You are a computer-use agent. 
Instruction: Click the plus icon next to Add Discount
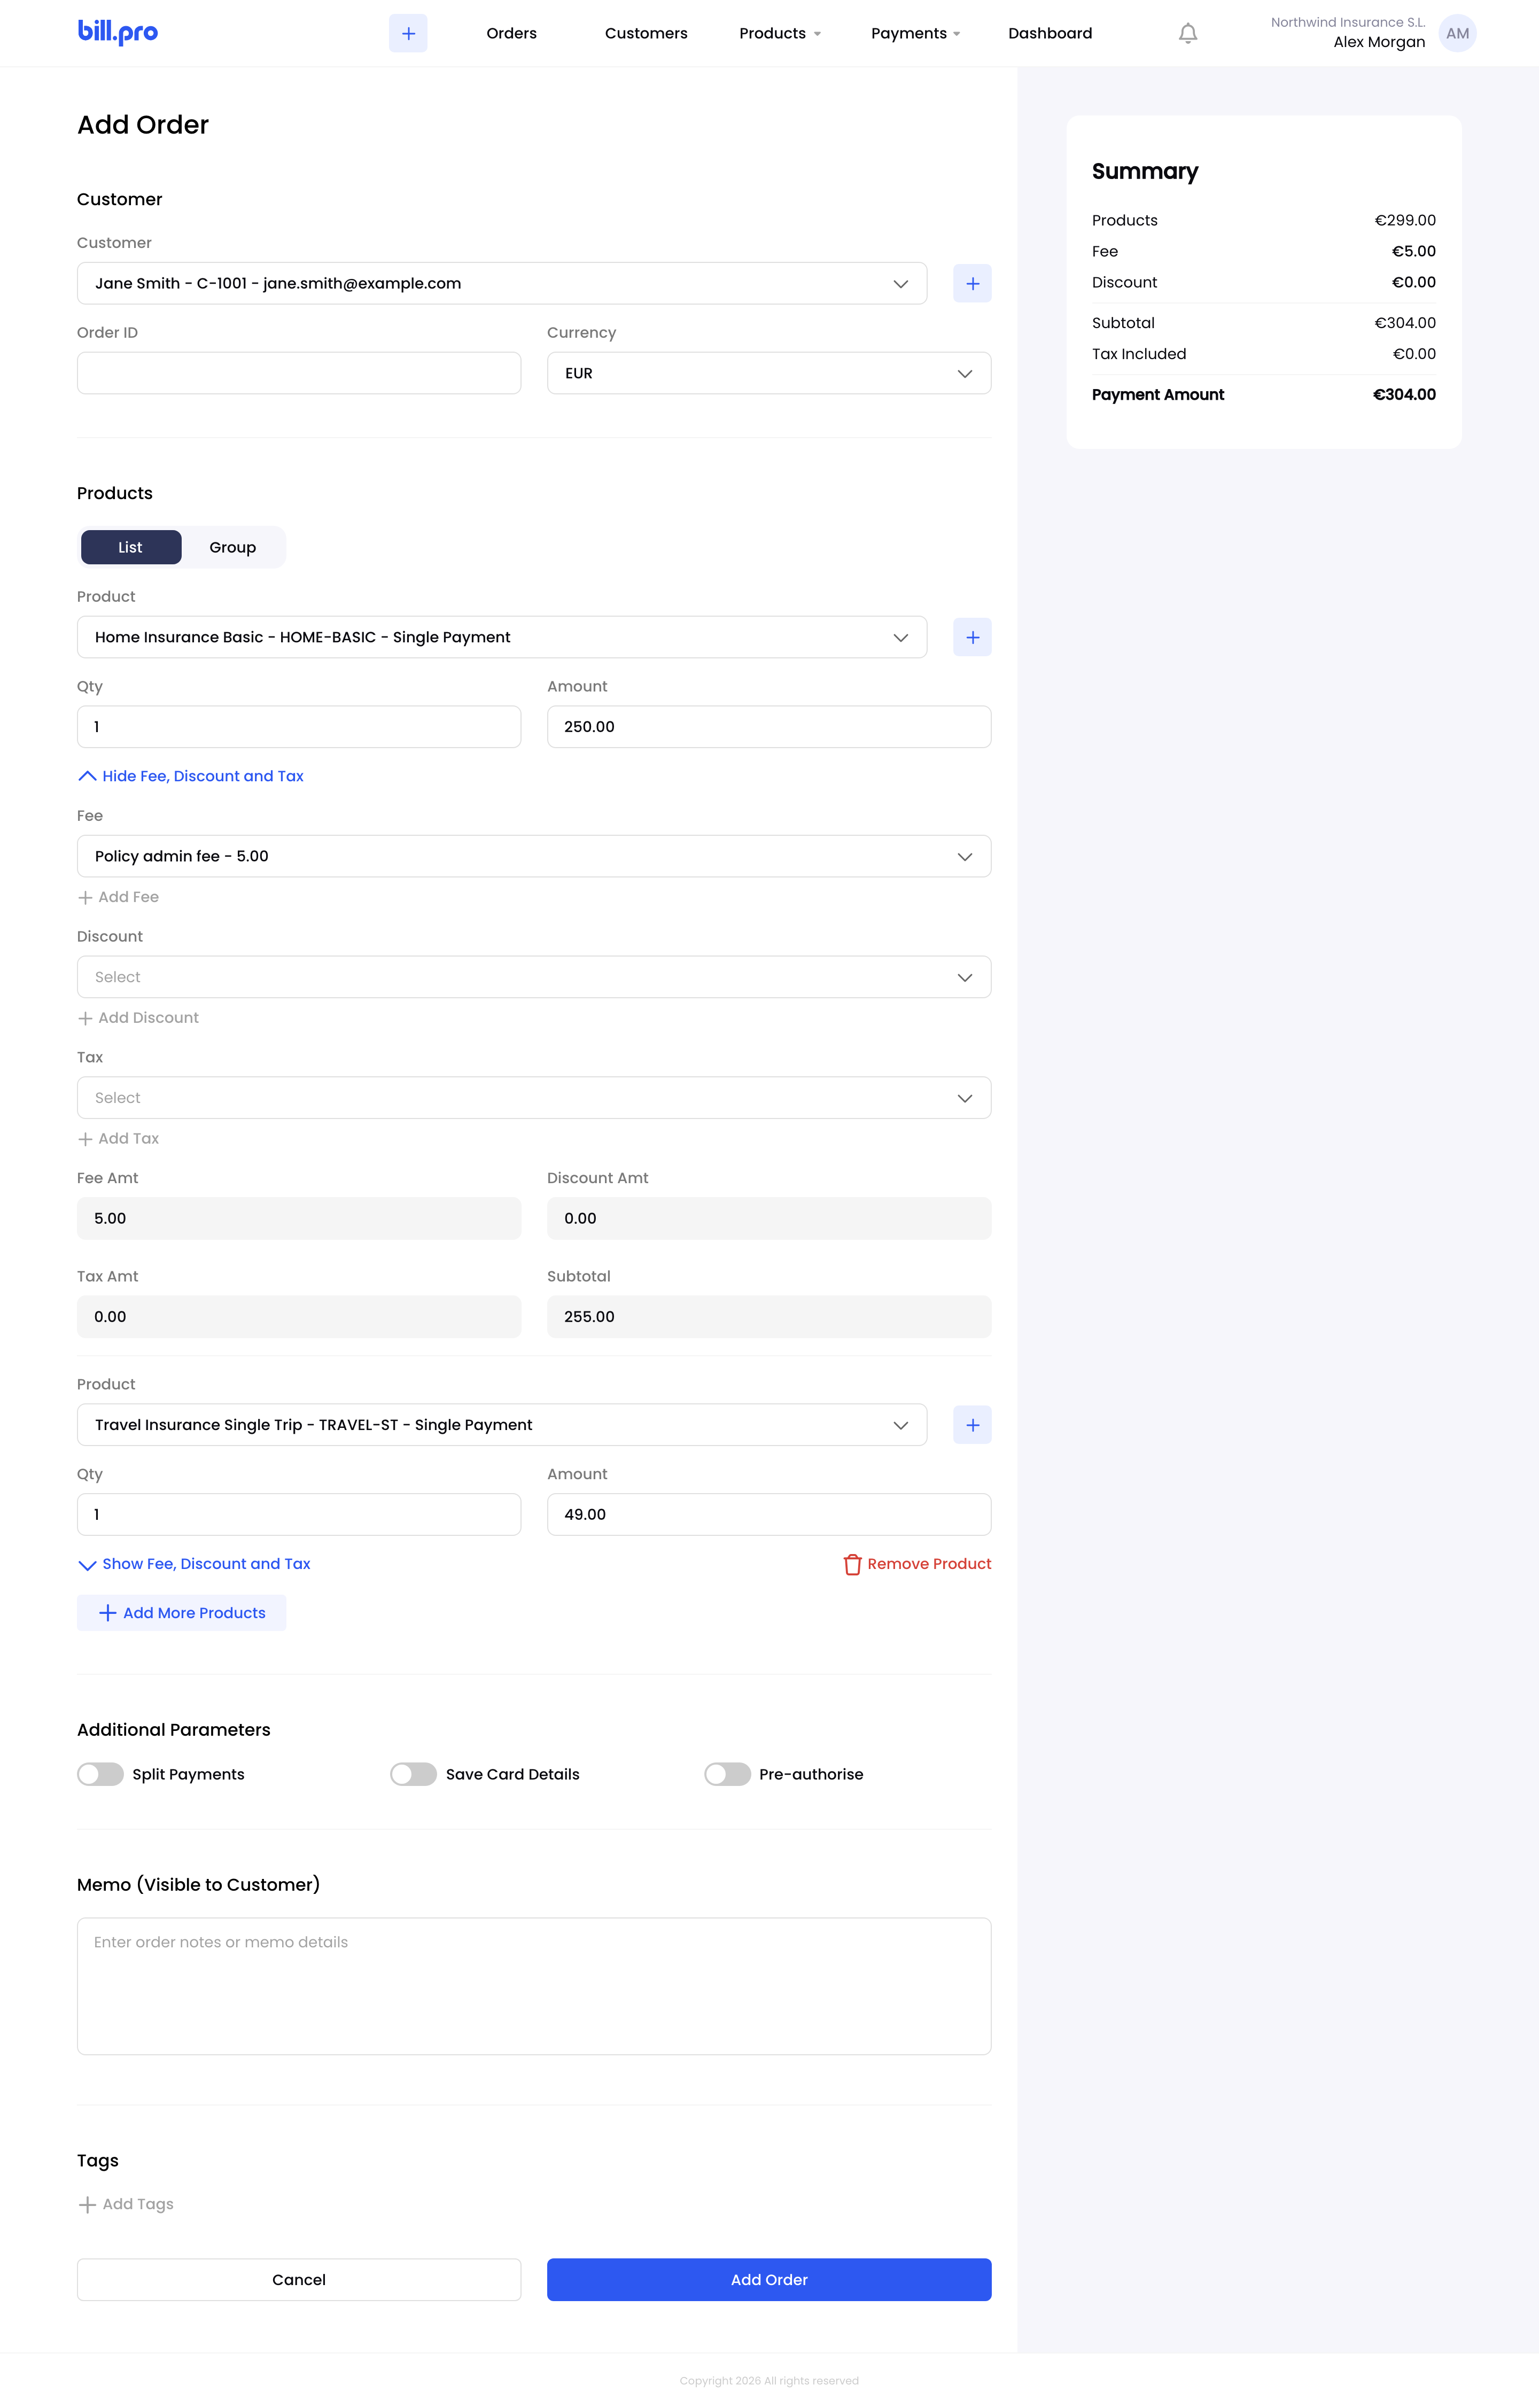click(x=85, y=1018)
